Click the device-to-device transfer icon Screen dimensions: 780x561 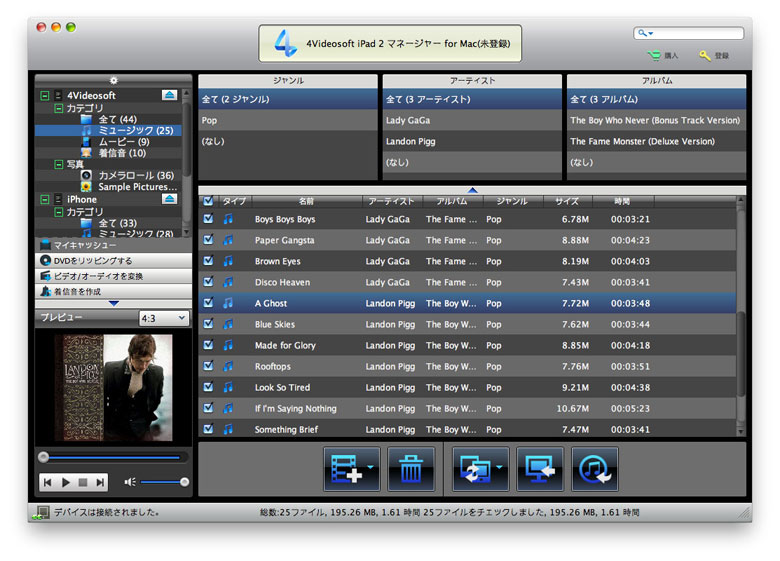coord(479,469)
